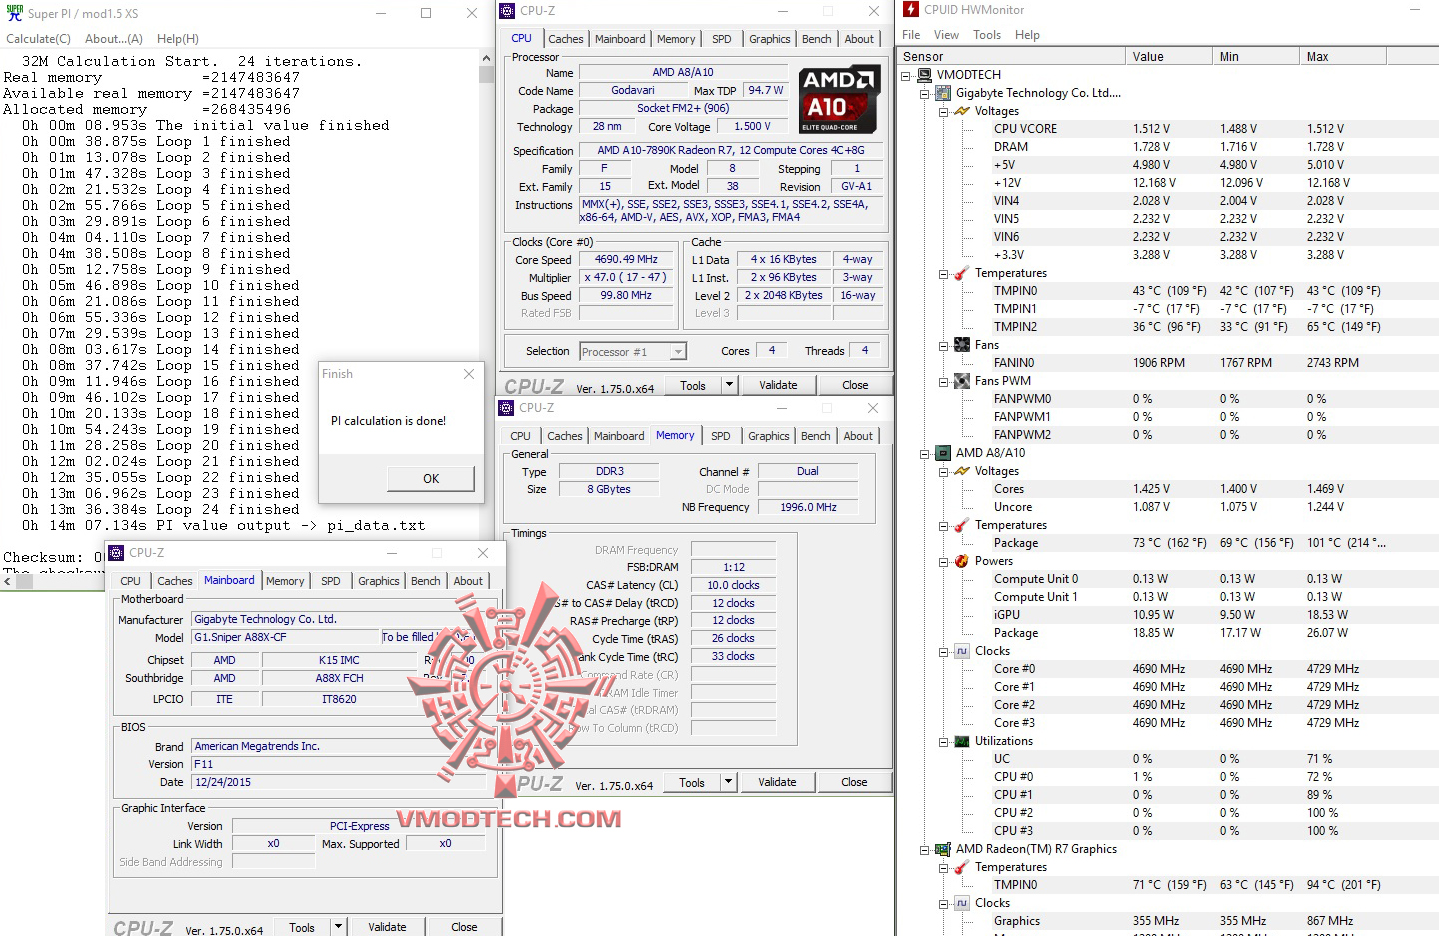The width and height of the screenshot is (1439, 936).
Task: Open the About...(A) menu in Super PI
Action: pos(114,39)
